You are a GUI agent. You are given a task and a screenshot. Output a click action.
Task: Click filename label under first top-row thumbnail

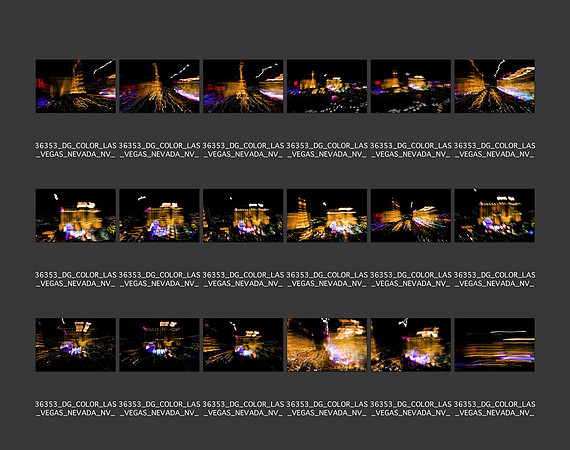pos(76,150)
